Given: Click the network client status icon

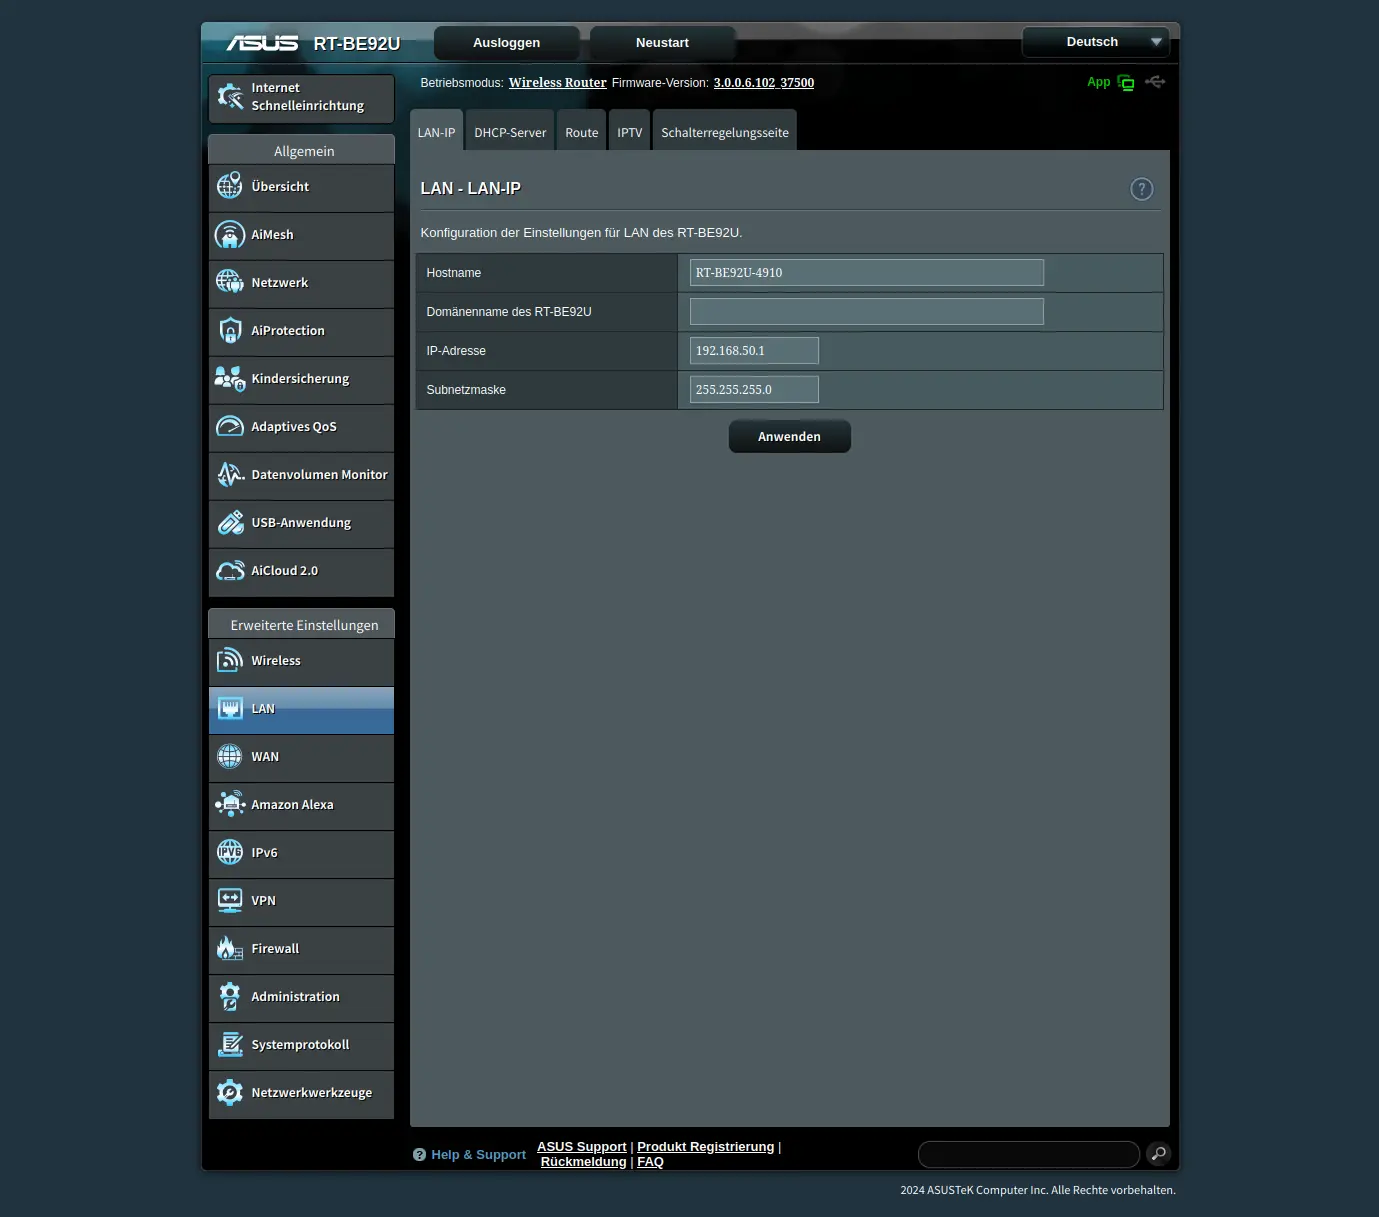Looking at the screenshot, I should point(1126,83).
